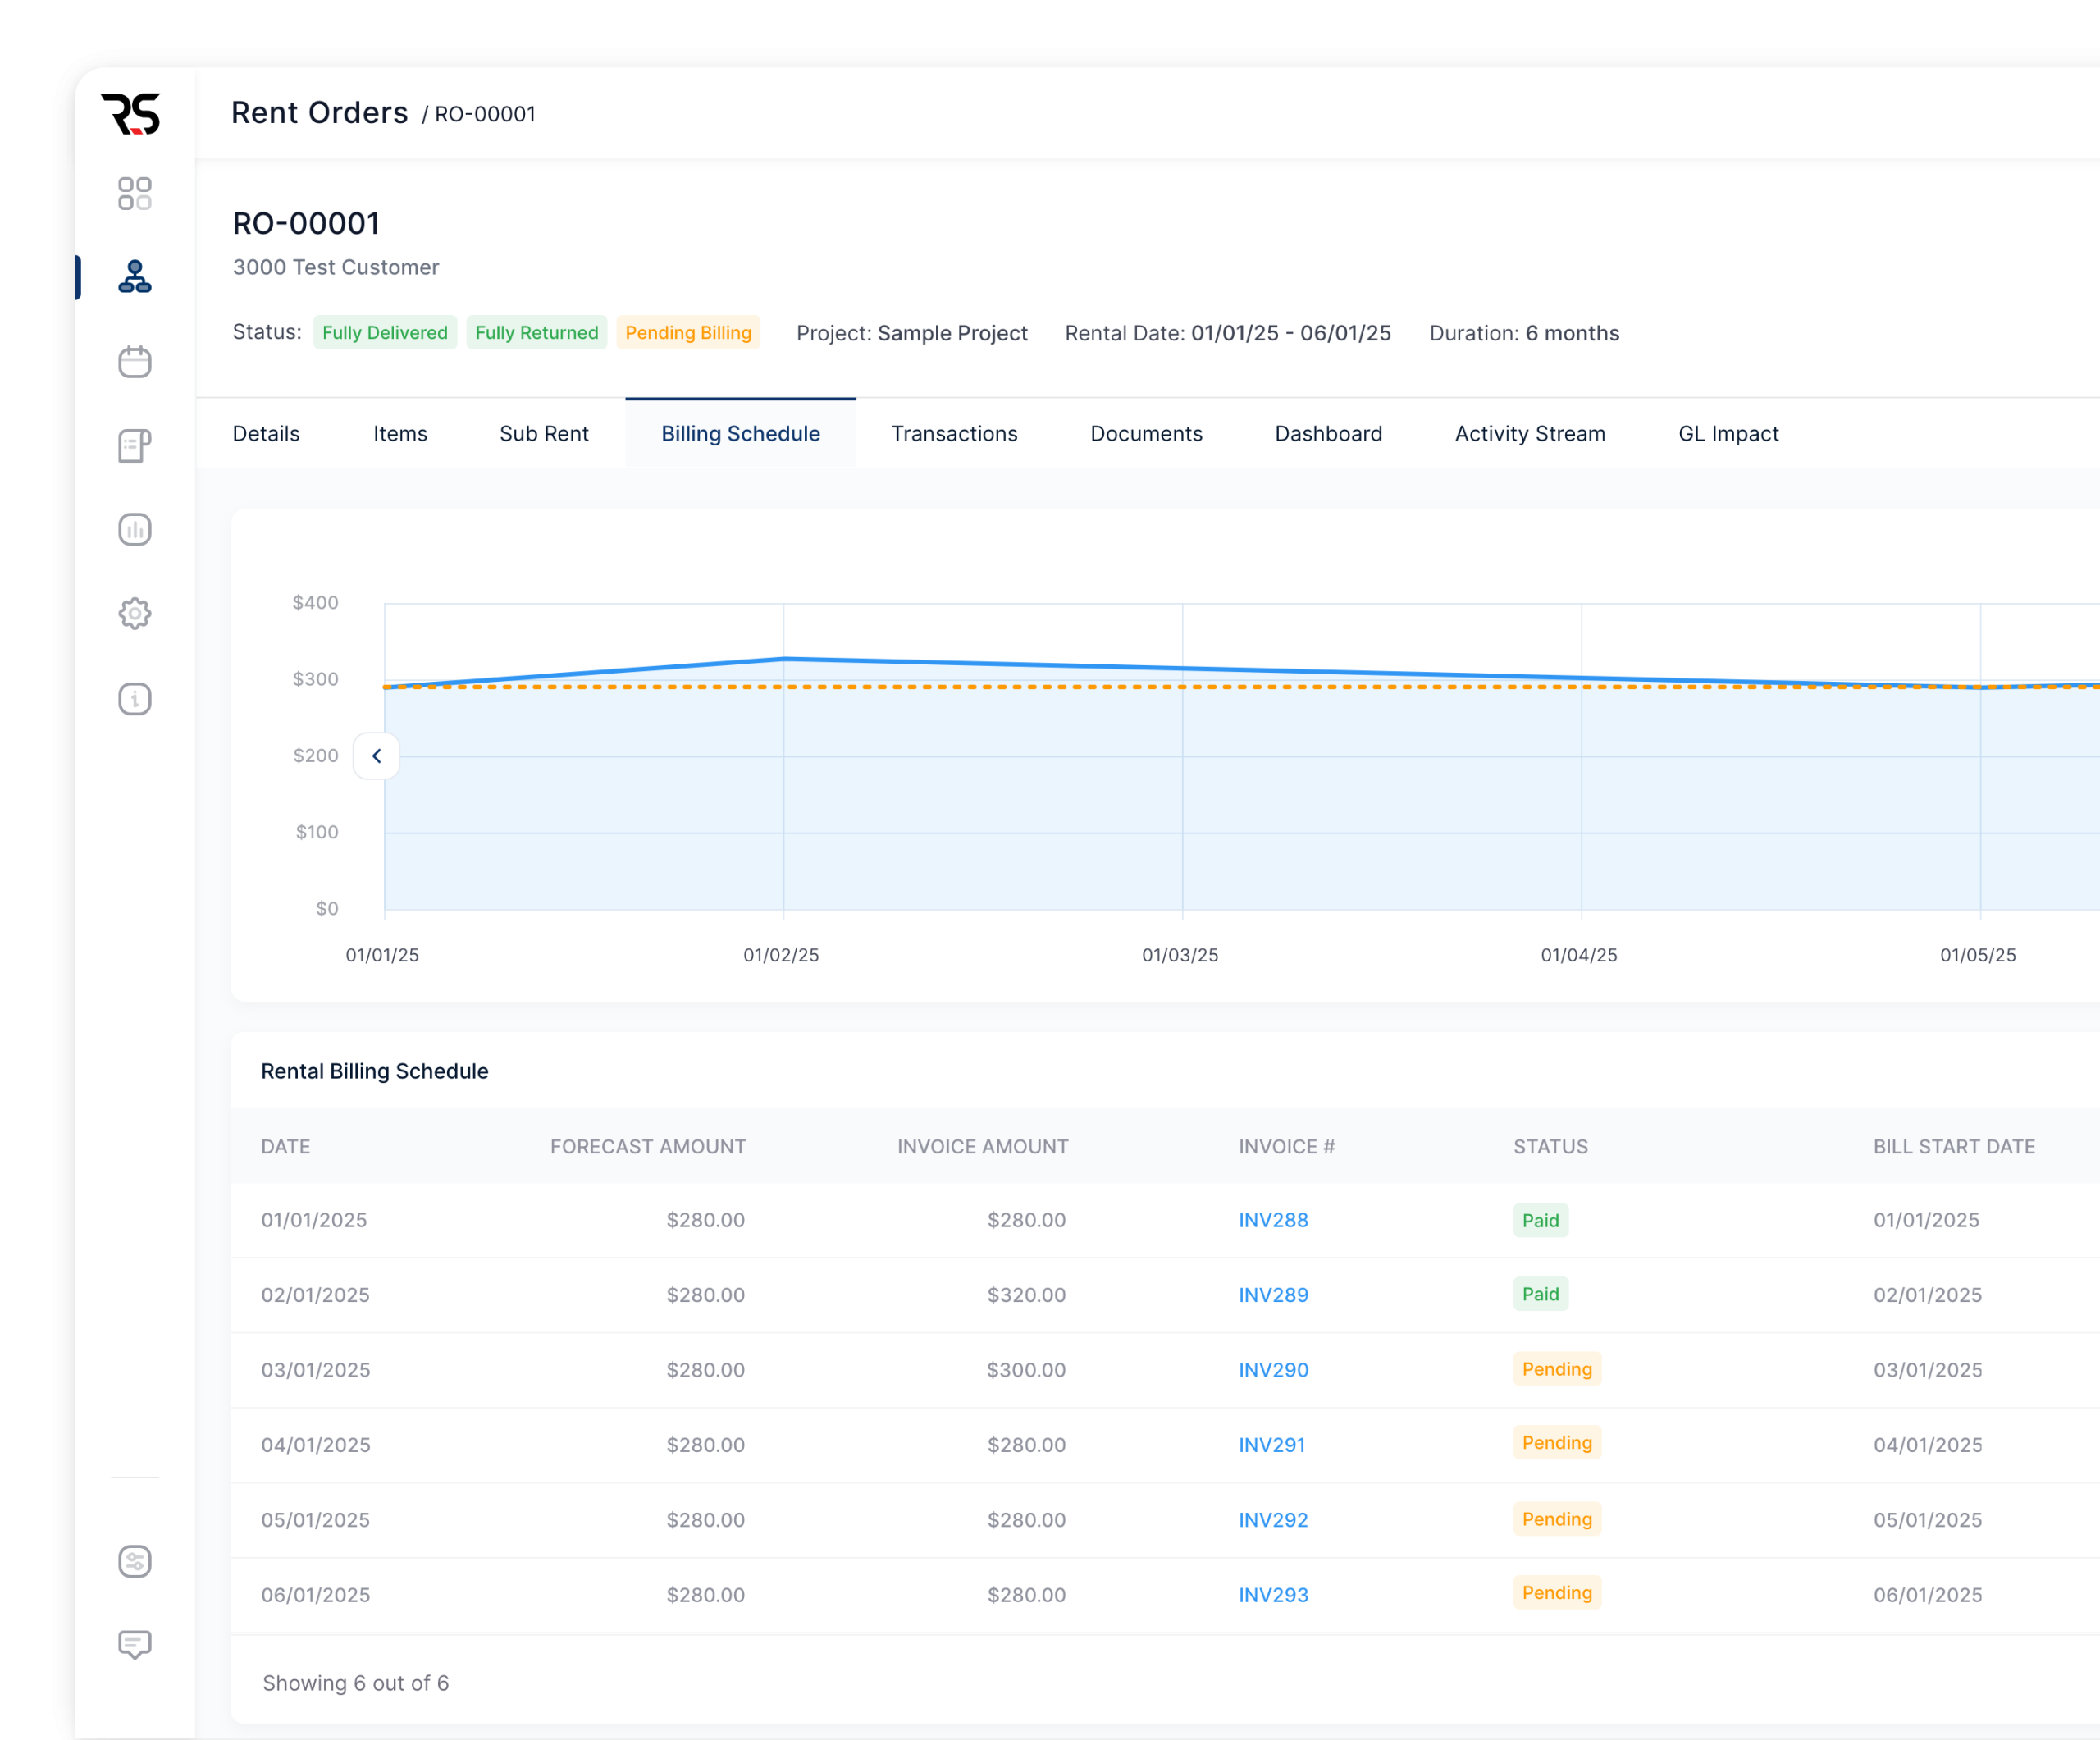
Task: Open the chat feedback icon at bottom
Action: tap(135, 1646)
